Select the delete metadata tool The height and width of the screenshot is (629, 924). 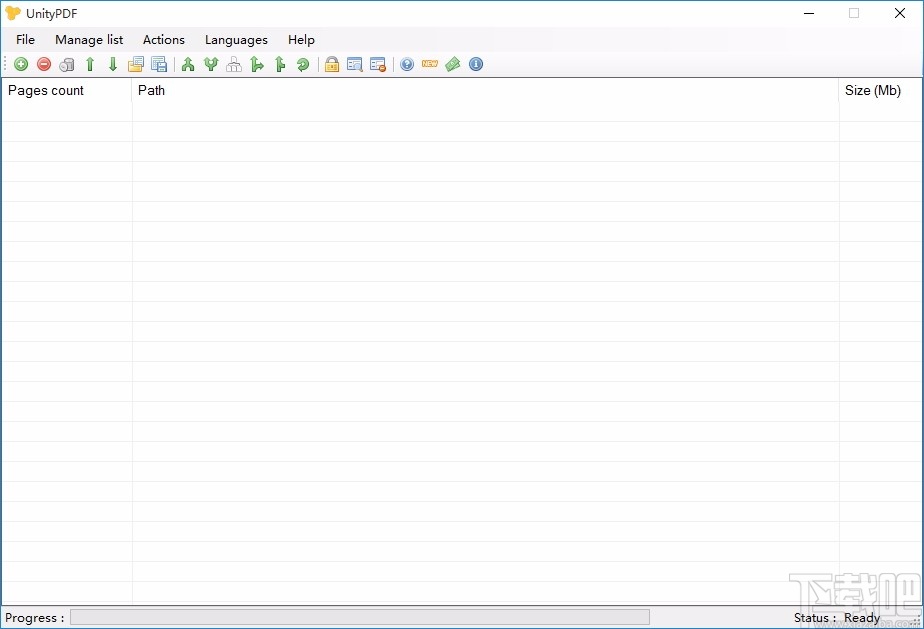tap(377, 64)
